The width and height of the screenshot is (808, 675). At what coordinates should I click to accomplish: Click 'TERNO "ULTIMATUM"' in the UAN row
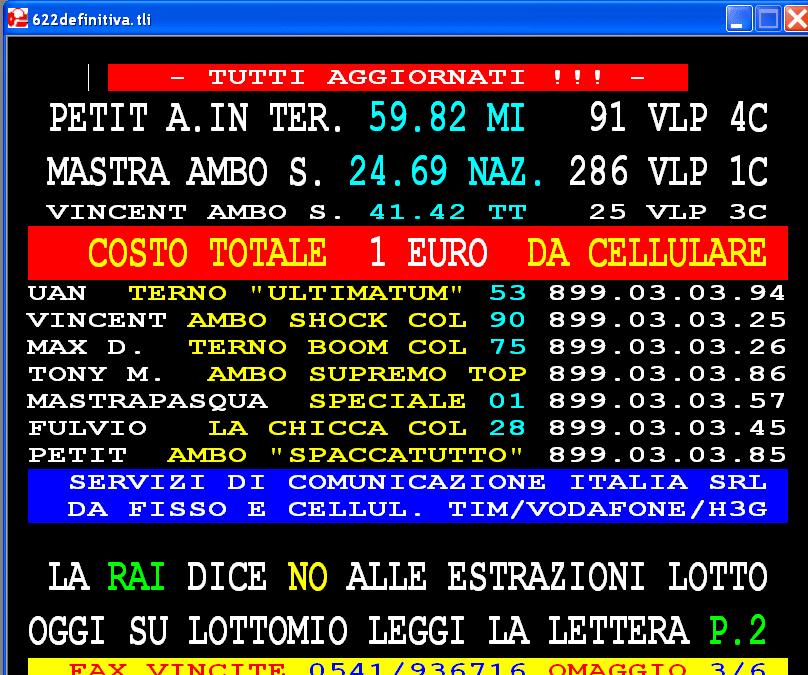pos(295,293)
